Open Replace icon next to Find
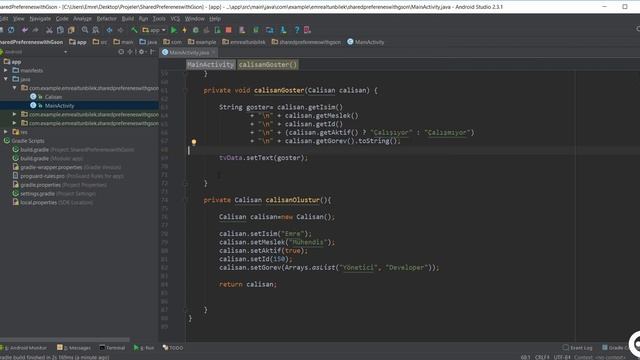This screenshot has width=640, height=360. [x=96, y=30]
